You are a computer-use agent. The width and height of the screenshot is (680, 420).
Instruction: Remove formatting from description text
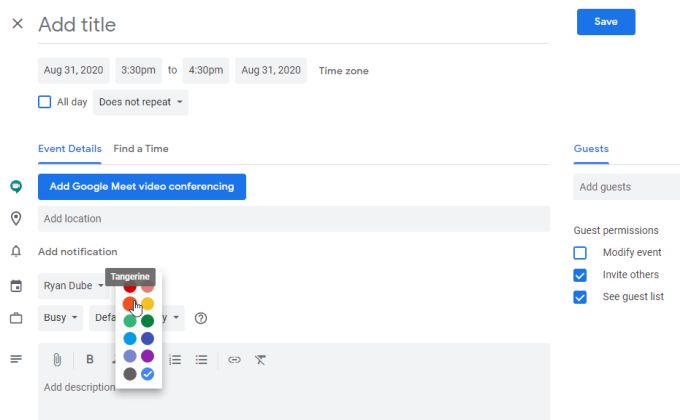260,360
